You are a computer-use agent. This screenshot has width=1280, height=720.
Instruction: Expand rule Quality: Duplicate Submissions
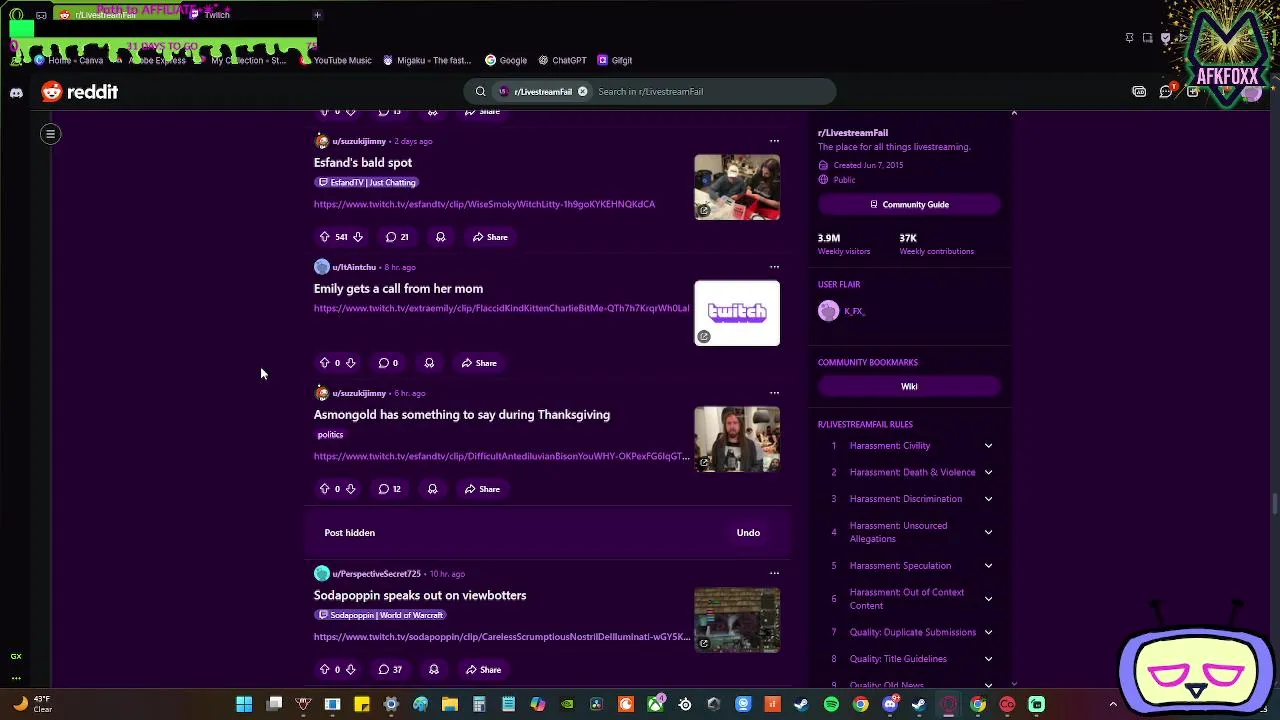988,632
